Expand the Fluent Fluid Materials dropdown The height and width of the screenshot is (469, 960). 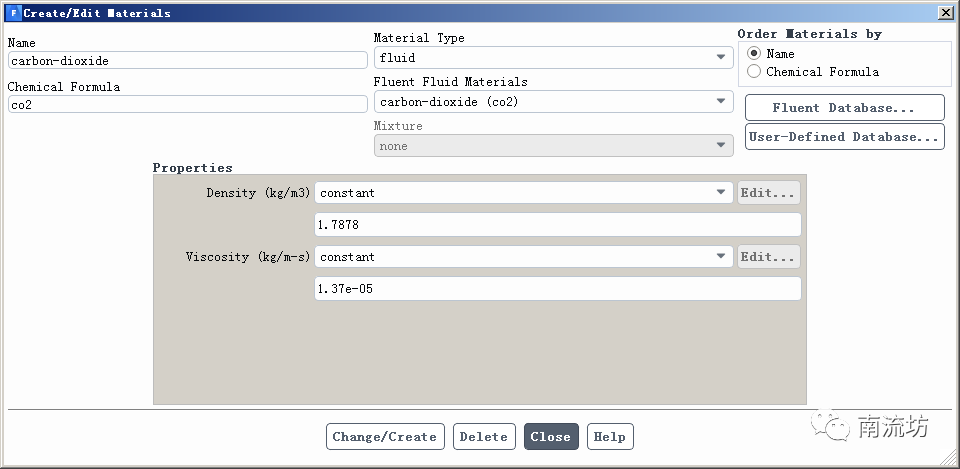pos(553,101)
